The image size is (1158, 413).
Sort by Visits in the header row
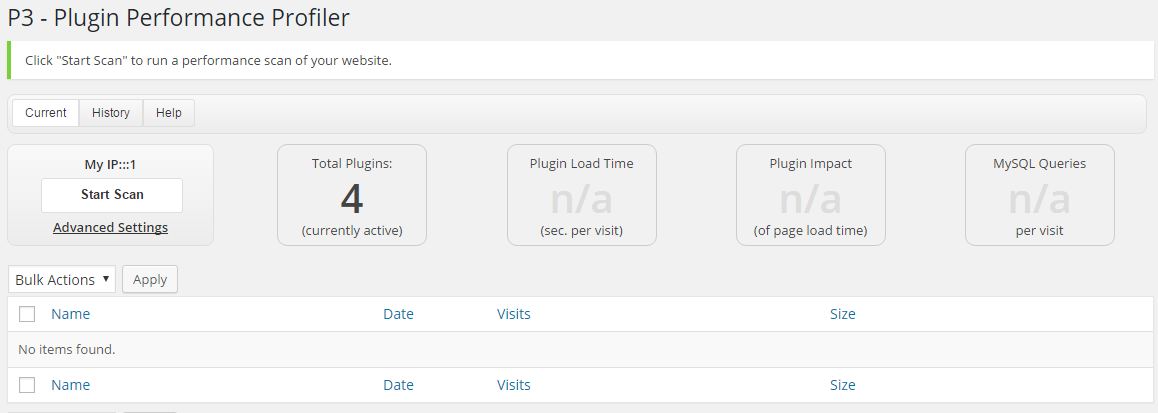(513, 314)
